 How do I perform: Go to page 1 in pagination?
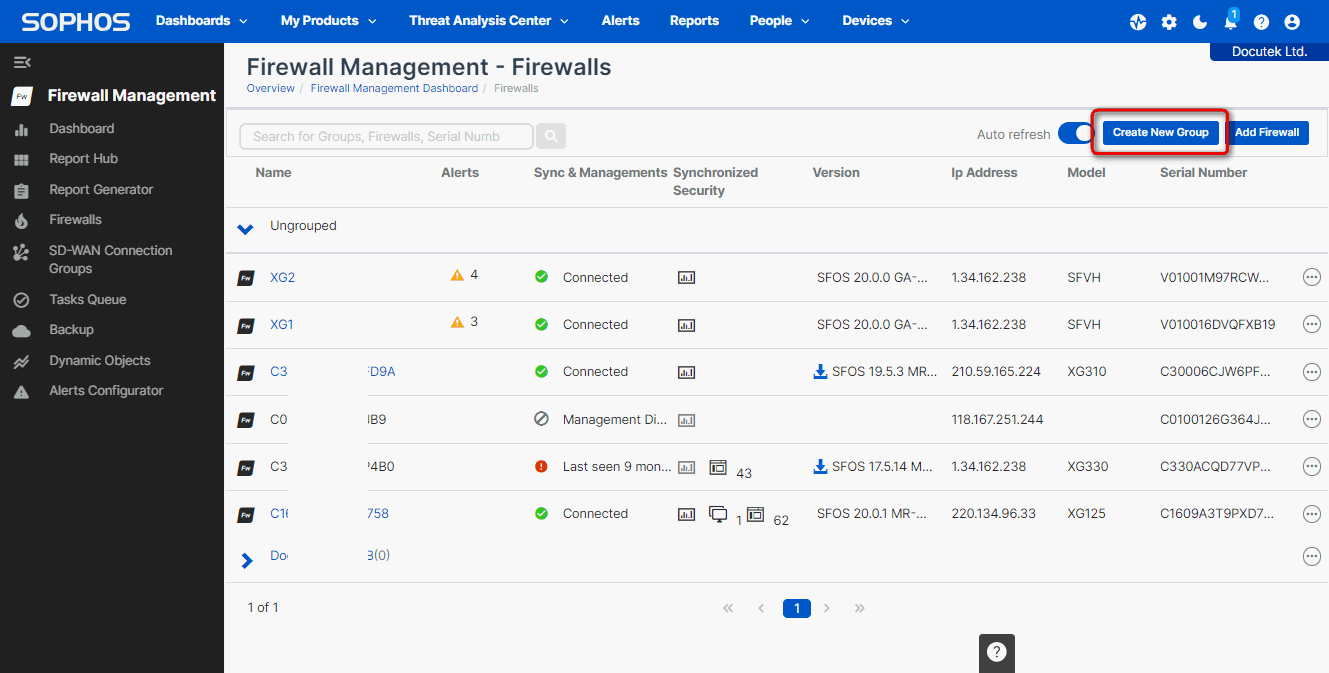796,608
